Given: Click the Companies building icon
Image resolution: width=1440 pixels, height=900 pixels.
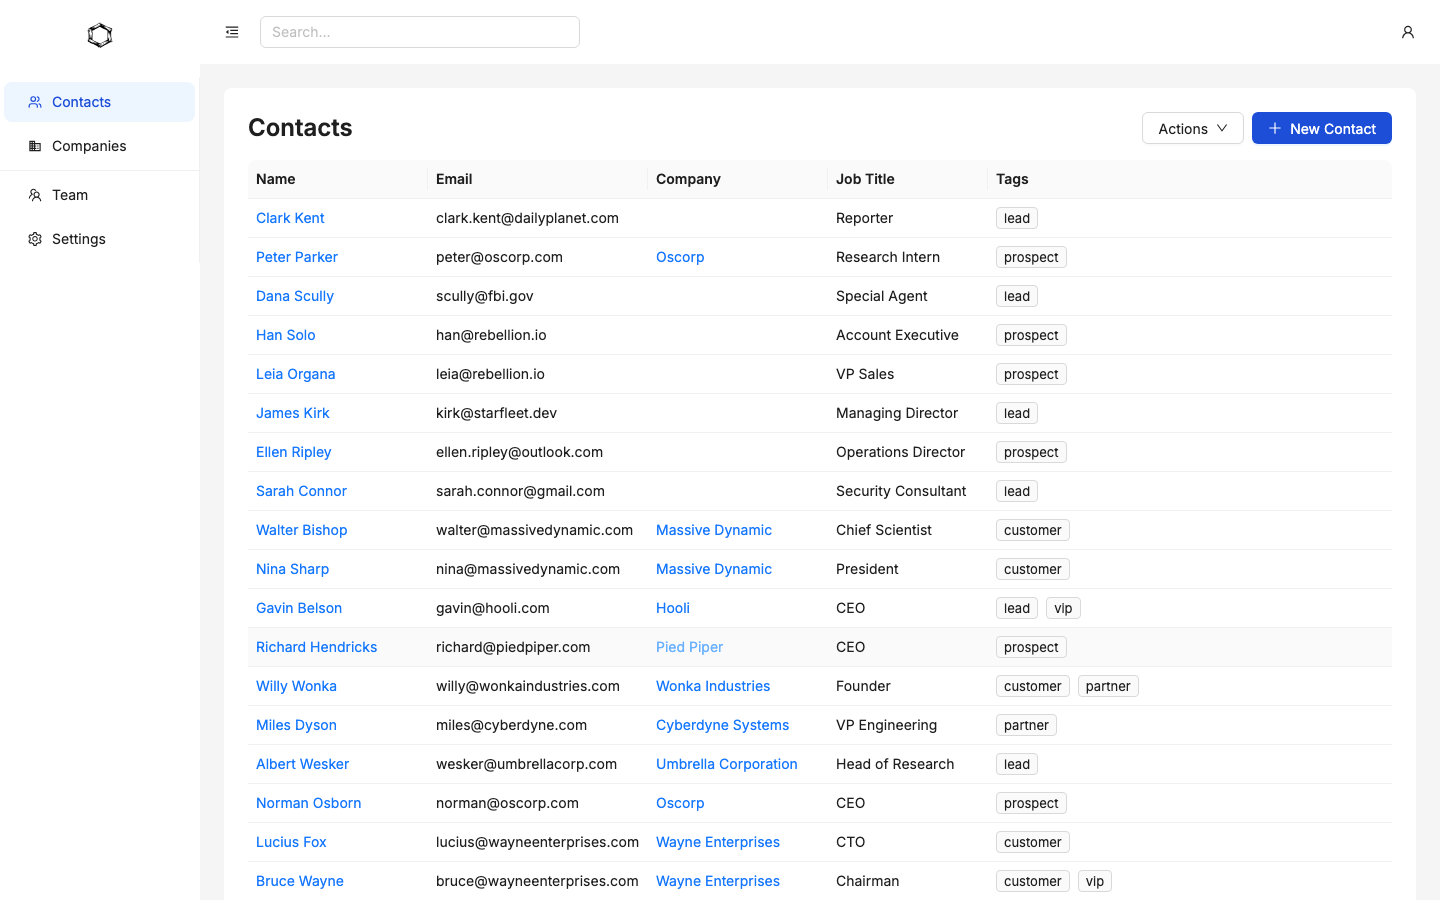Looking at the screenshot, I should click(x=35, y=146).
